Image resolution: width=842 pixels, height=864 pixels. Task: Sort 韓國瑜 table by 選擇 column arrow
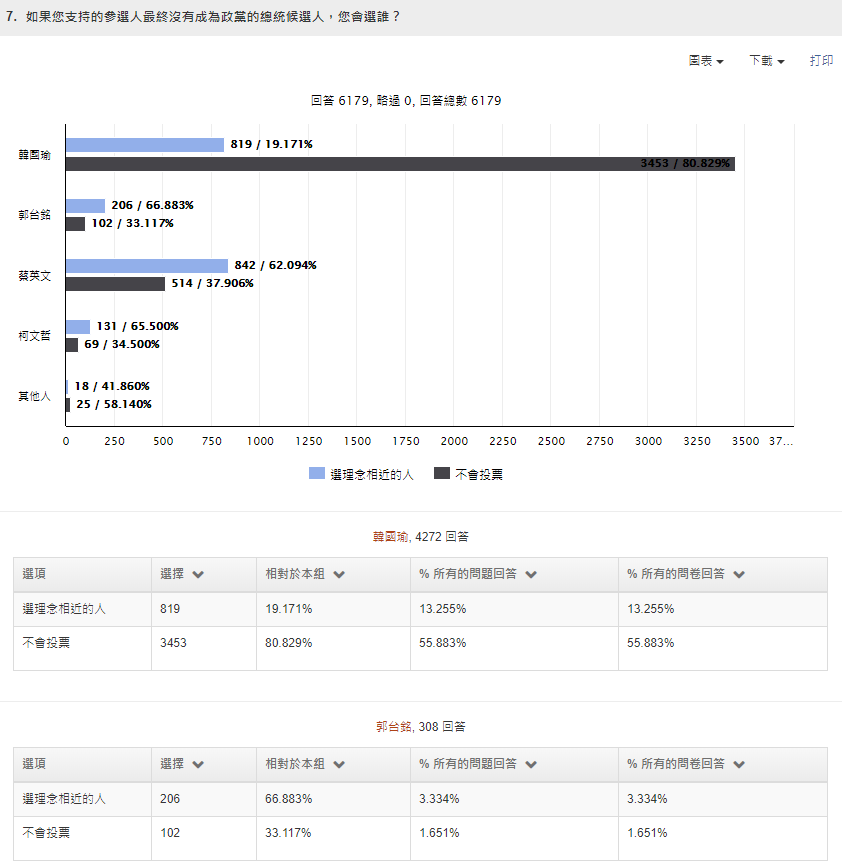[198, 575]
